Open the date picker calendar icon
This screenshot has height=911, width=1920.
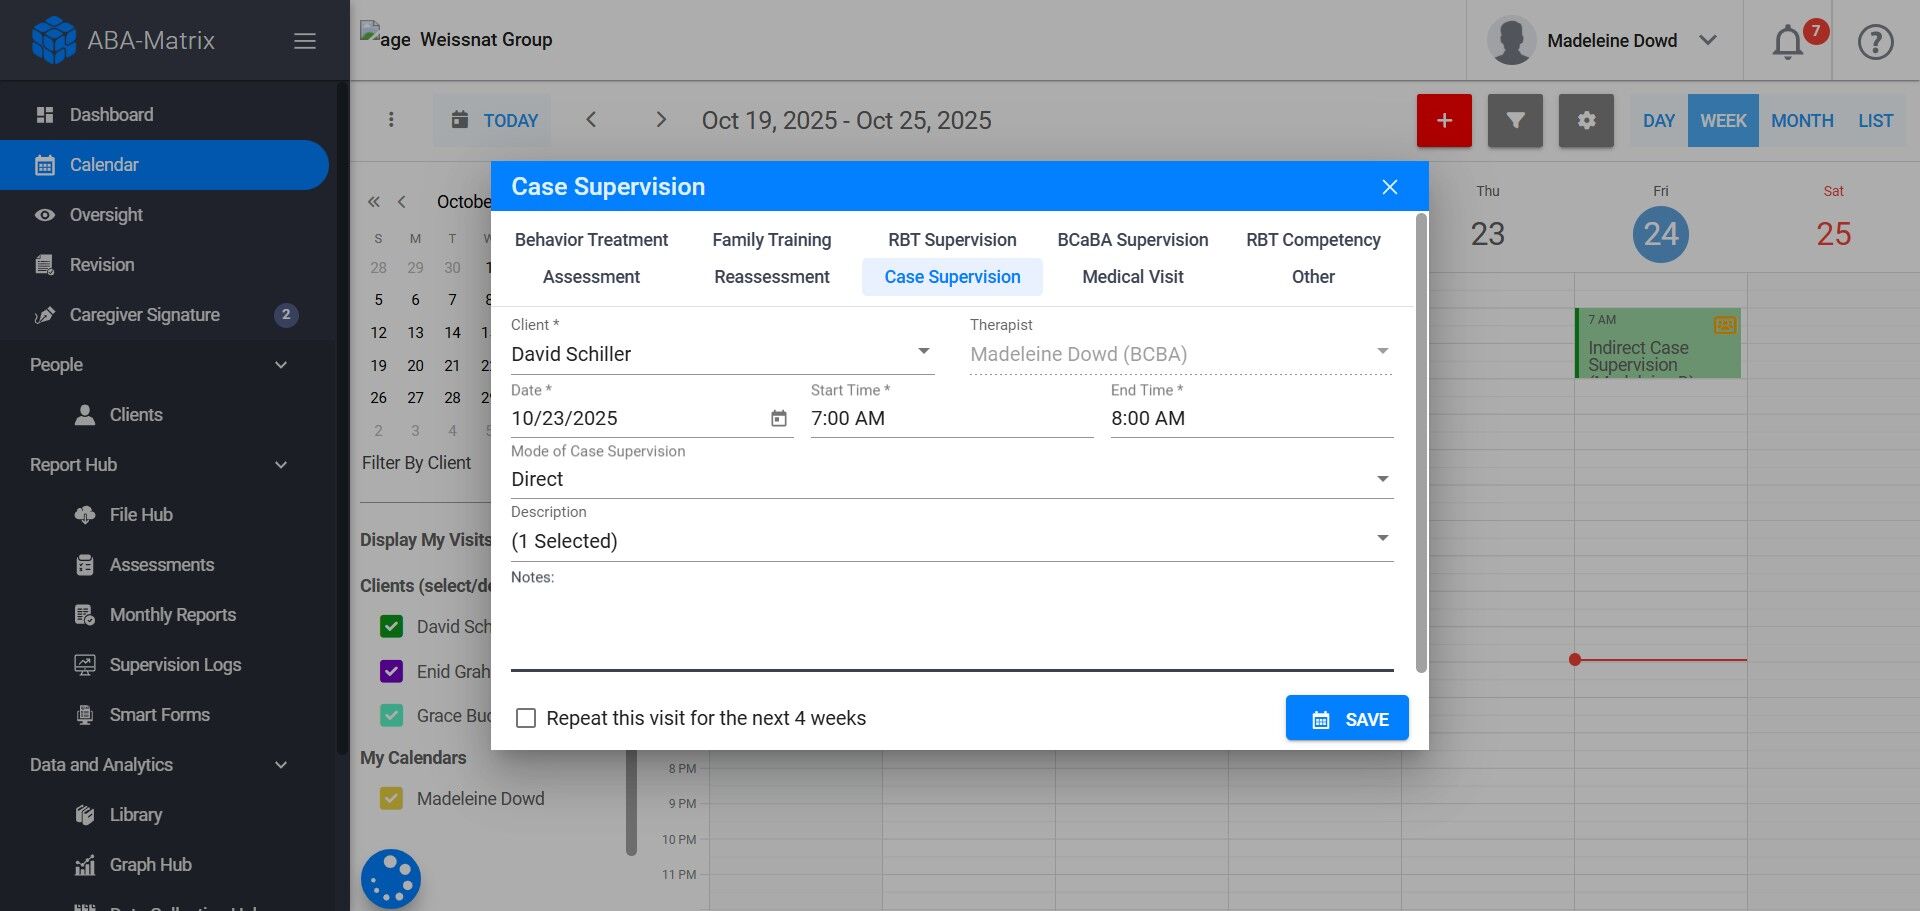click(779, 419)
